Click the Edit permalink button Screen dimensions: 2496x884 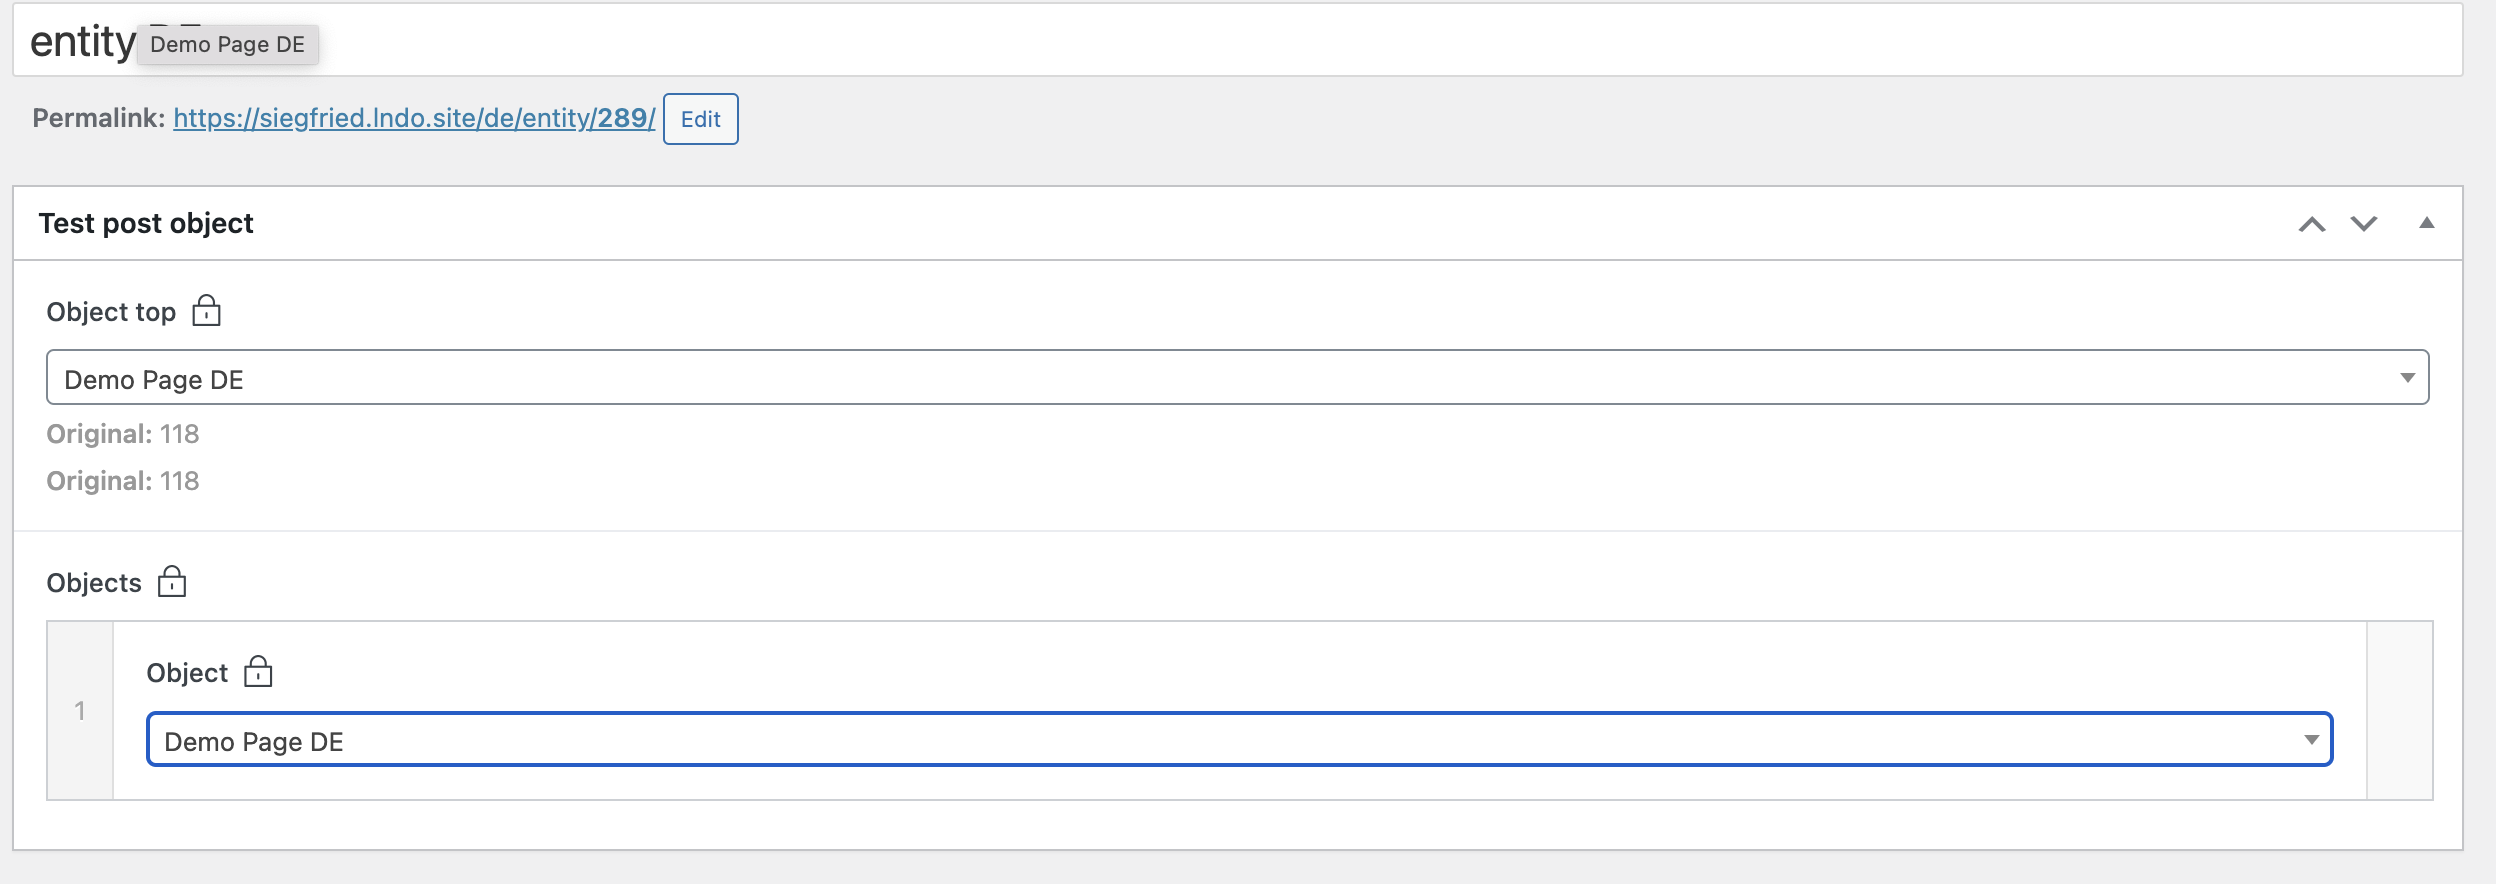(x=700, y=119)
